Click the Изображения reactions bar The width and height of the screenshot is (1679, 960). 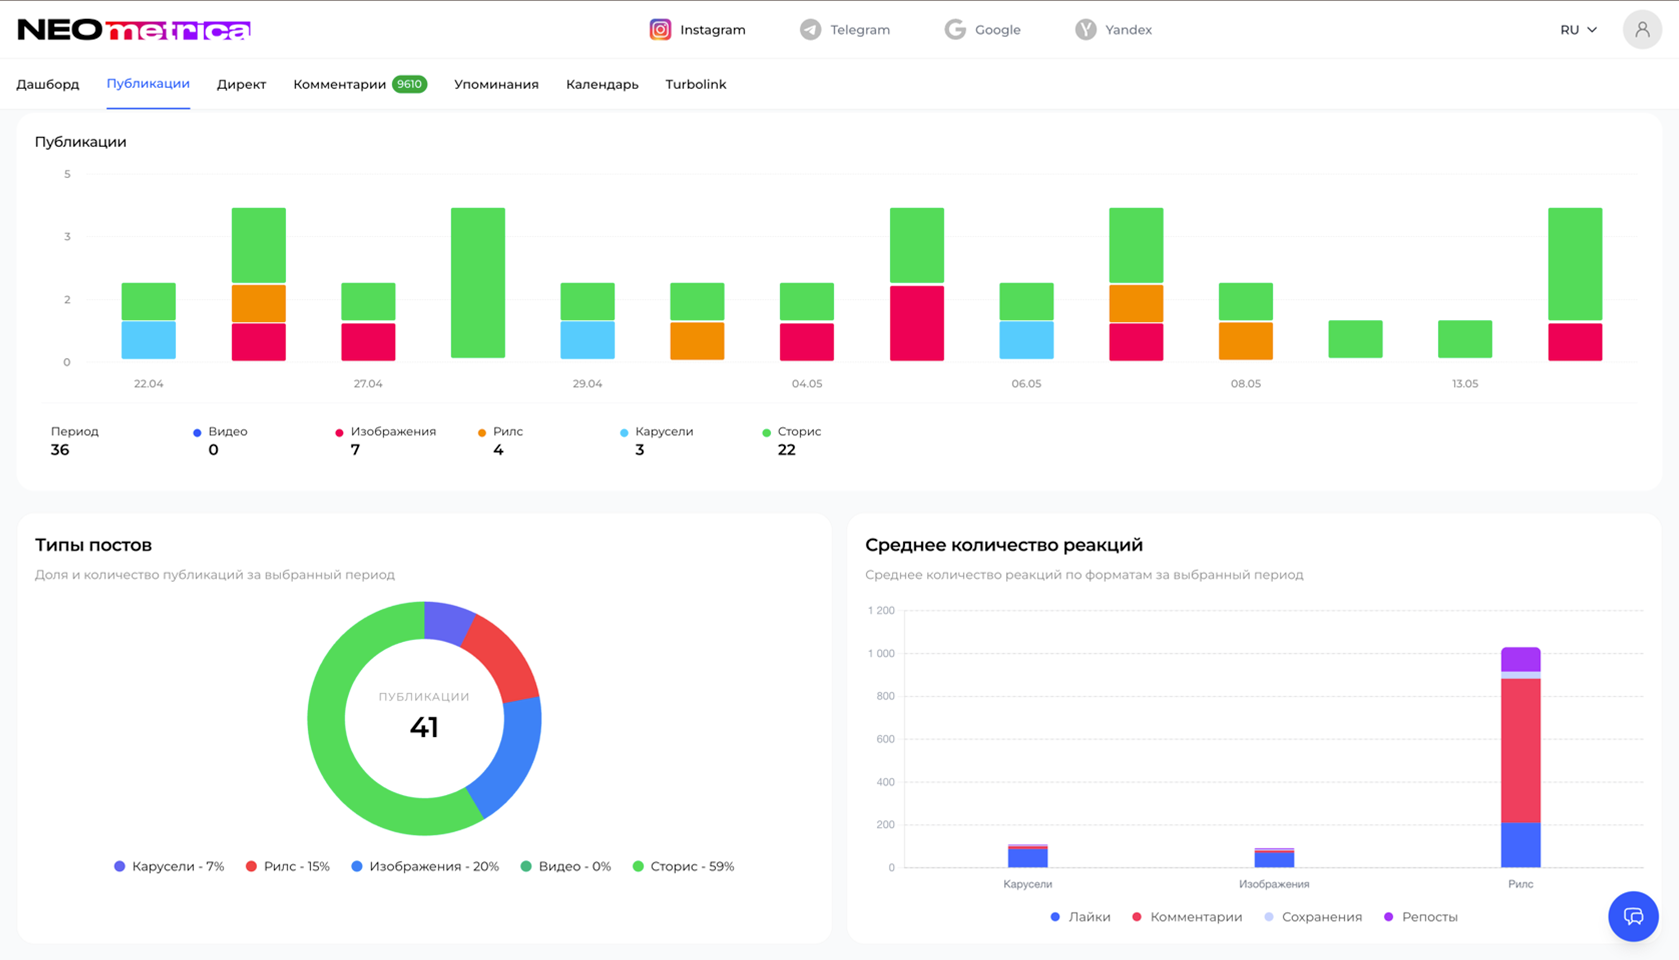point(1274,858)
